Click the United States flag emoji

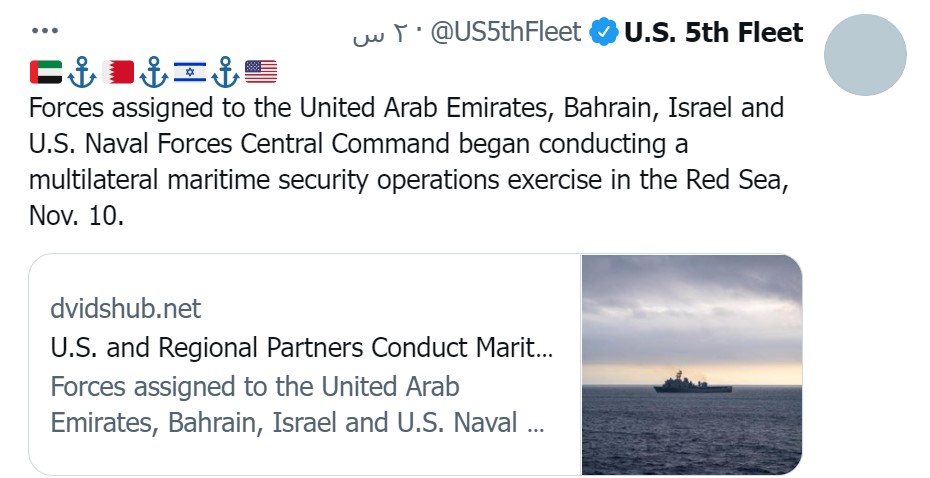coord(260,71)
